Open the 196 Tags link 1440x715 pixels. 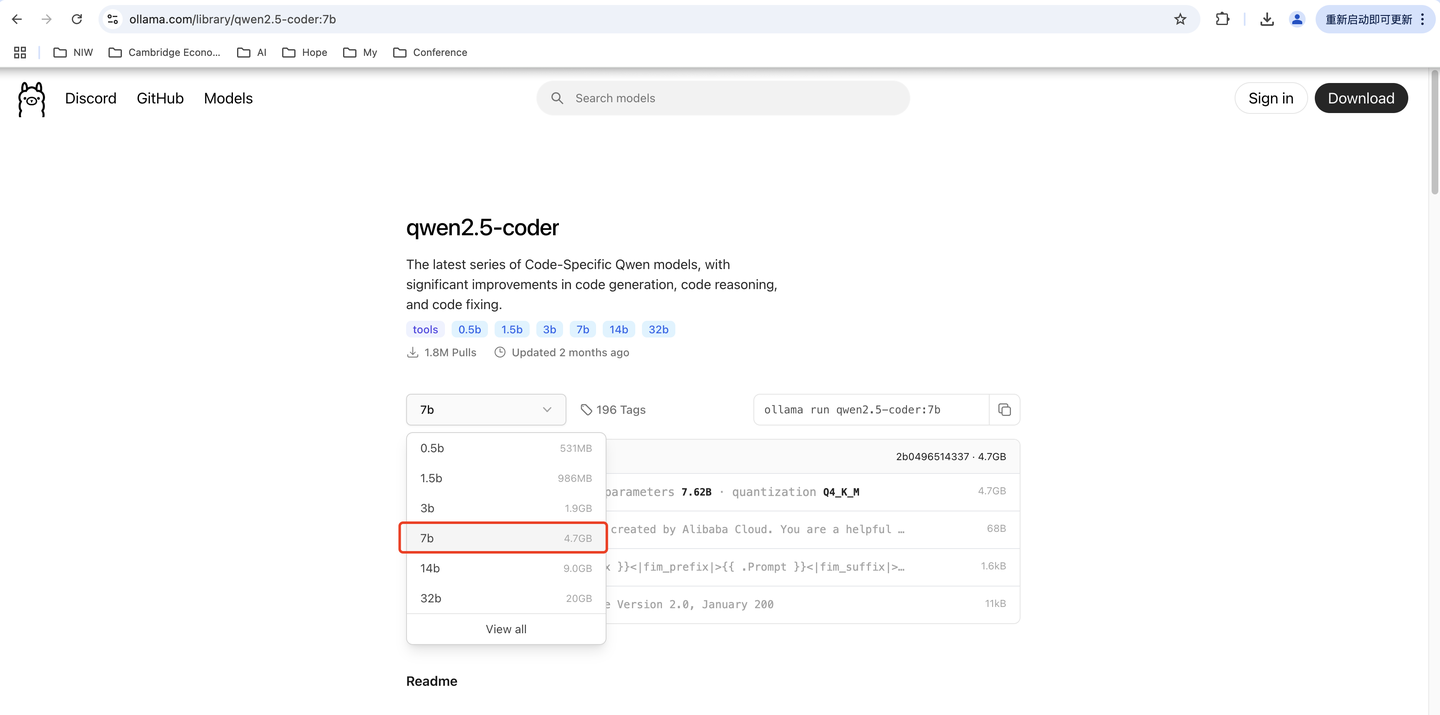coord(613,410)
